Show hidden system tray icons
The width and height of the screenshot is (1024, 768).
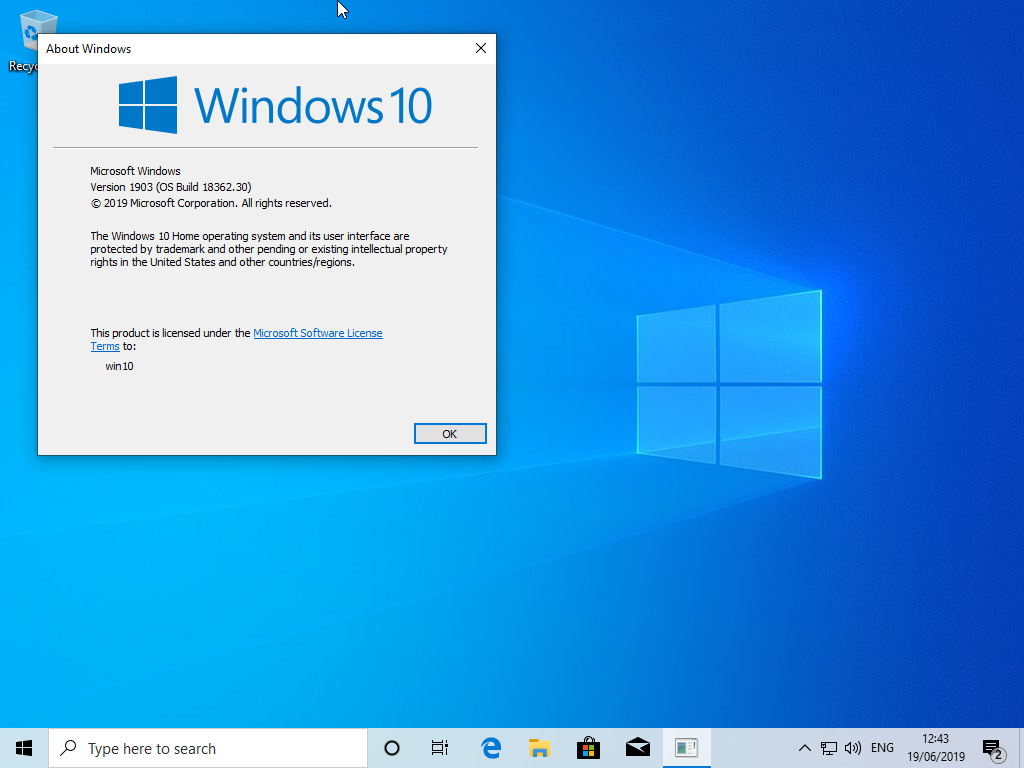(805, 748)
